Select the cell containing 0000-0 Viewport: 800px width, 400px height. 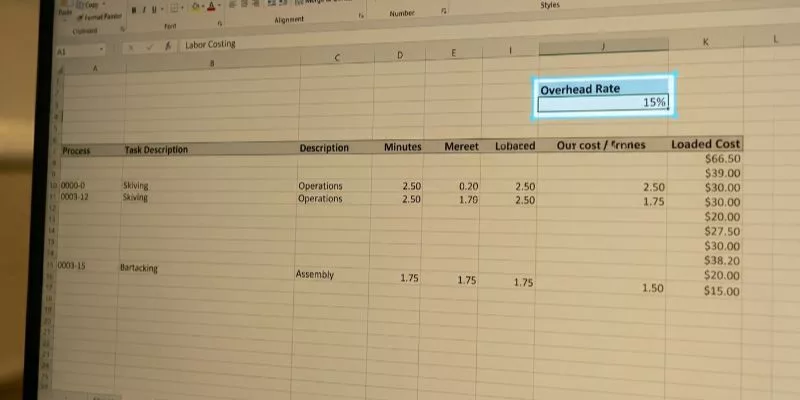(90, 186)
